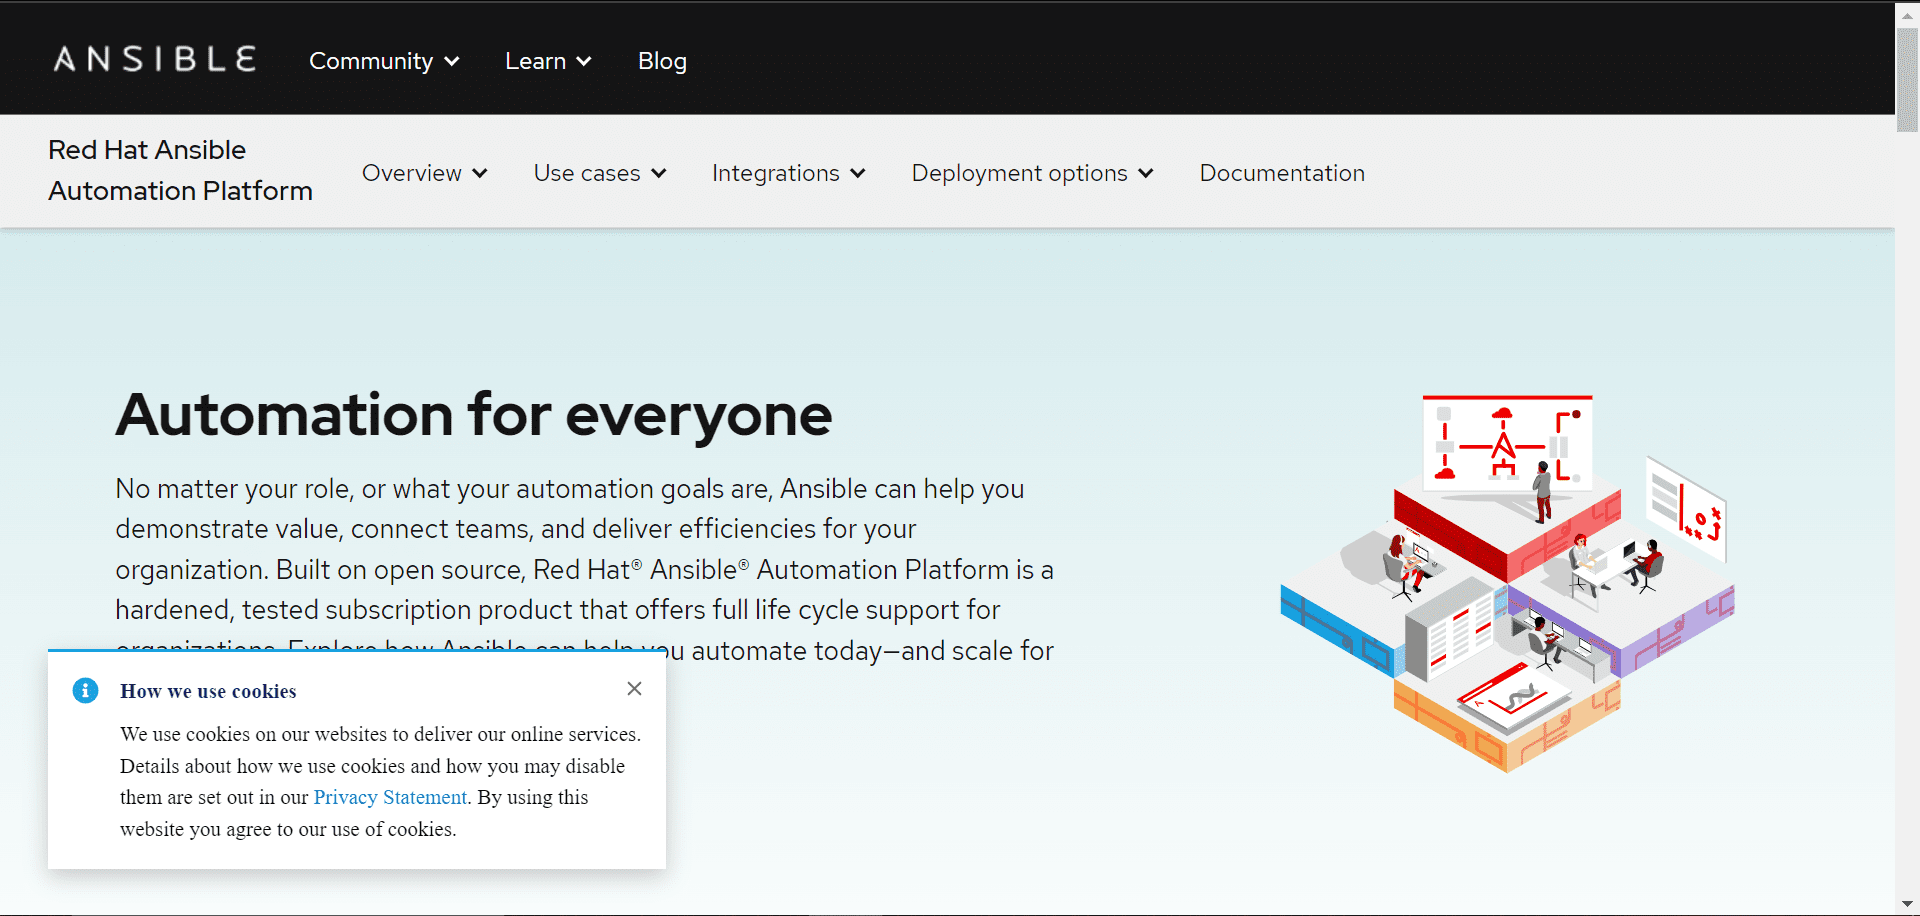Open the Privacy Statement link
The image size is (1920, 916).
coord(389,797)
